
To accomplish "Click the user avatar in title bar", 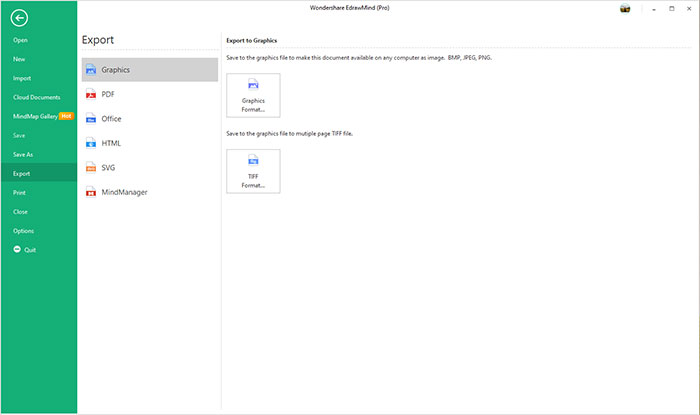I will click(x=626, y=8).
